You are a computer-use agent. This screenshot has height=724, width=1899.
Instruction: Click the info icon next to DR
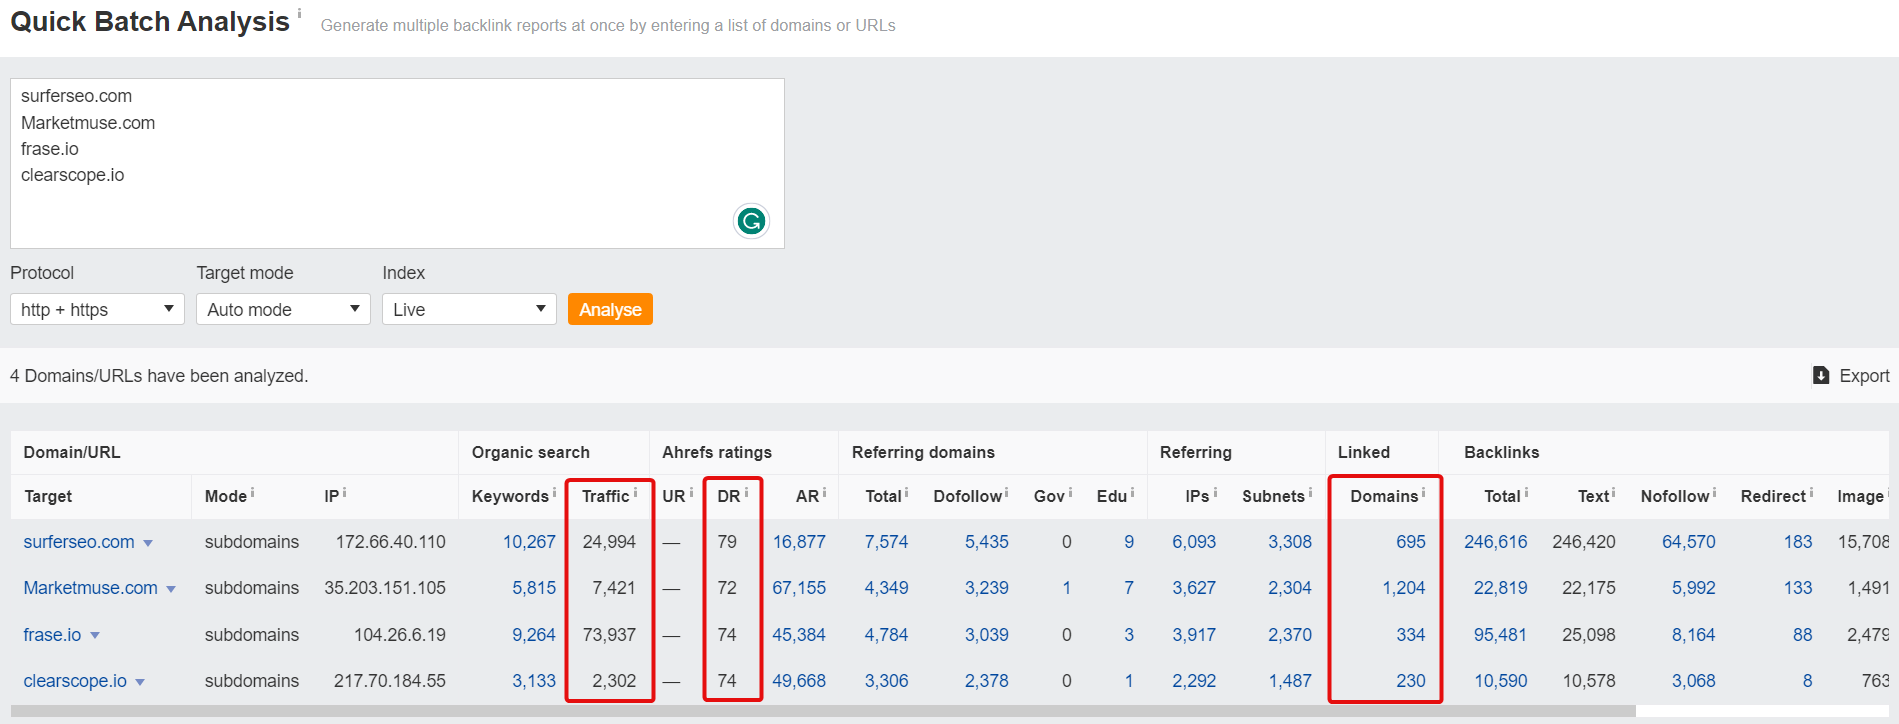(x=746, y=492)
